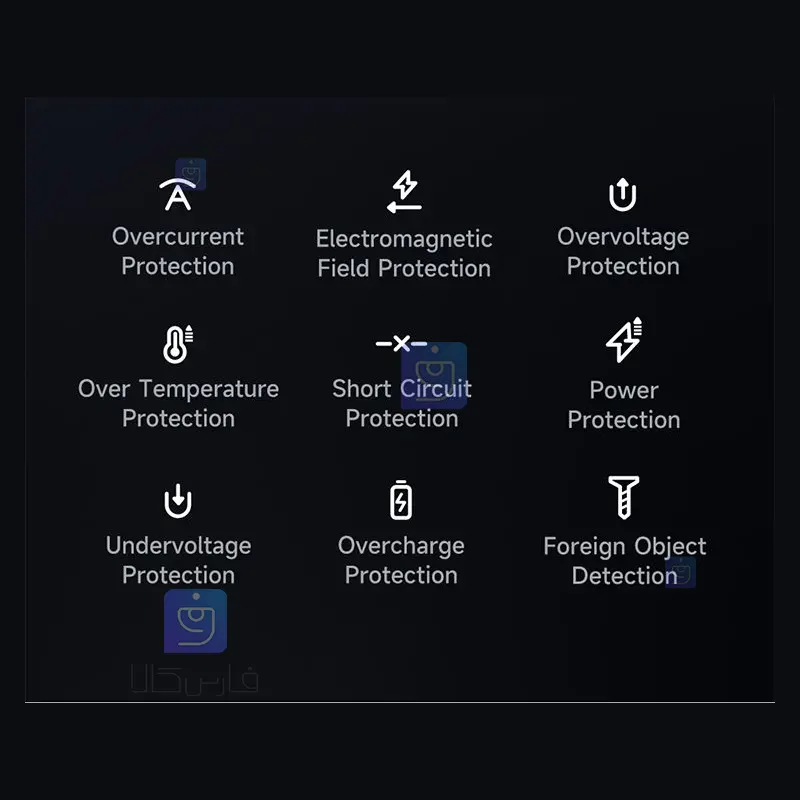The height and width of the screenshot is (800, 800).
Task: Click the Overcharge Protection battery icon
Action: point(401,500)
